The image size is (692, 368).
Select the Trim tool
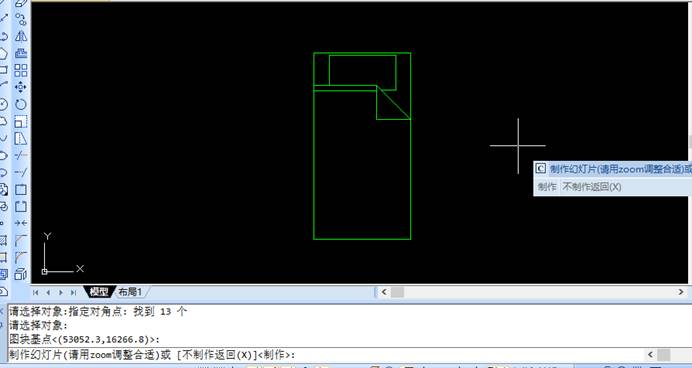point(21,155)
